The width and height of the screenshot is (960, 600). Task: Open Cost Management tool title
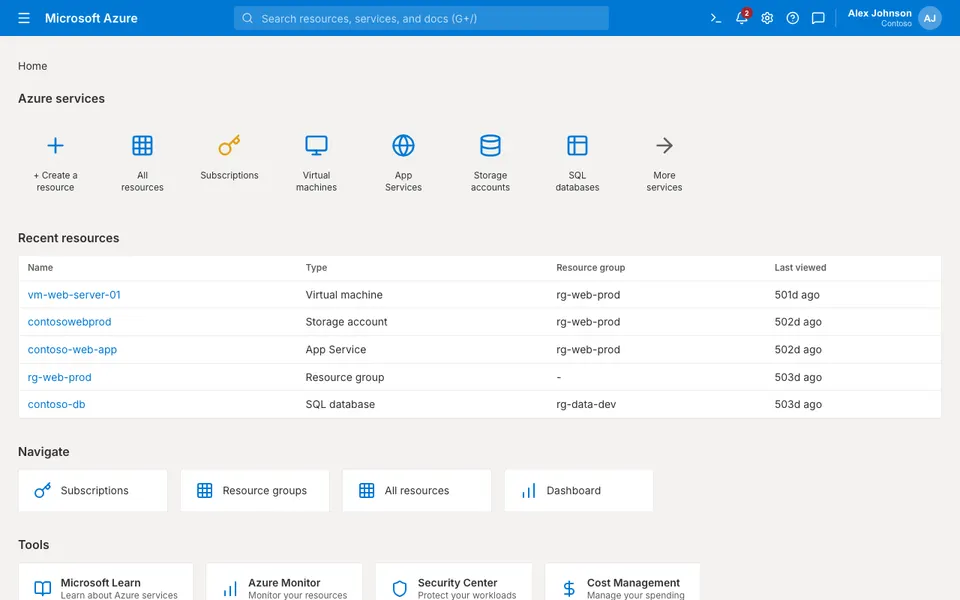(633, 583)
